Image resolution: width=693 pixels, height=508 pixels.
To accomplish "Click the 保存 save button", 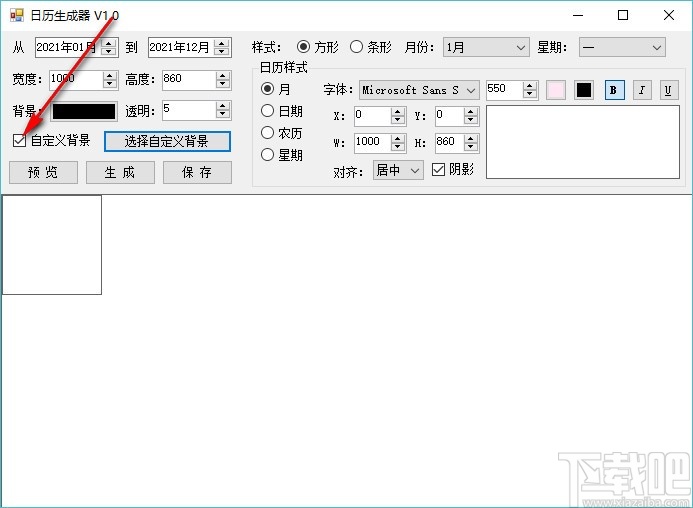I will (x=197, y=172).
